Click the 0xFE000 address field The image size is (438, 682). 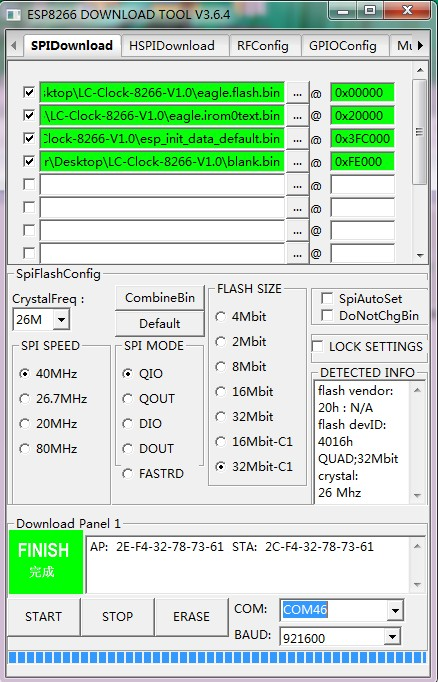pos(362,162)
